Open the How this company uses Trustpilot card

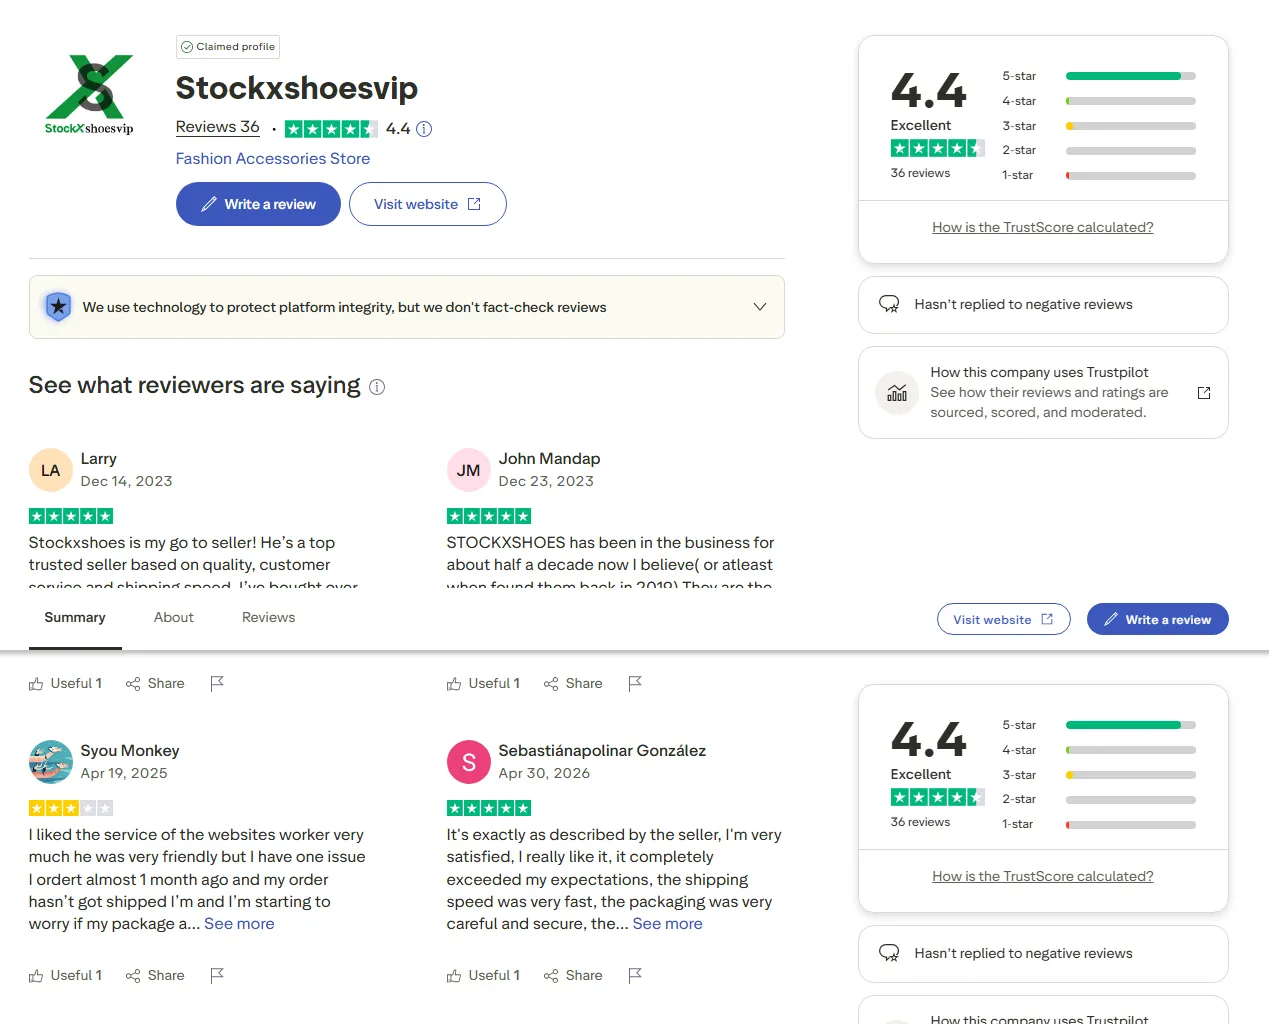[x=1043, y=392]
